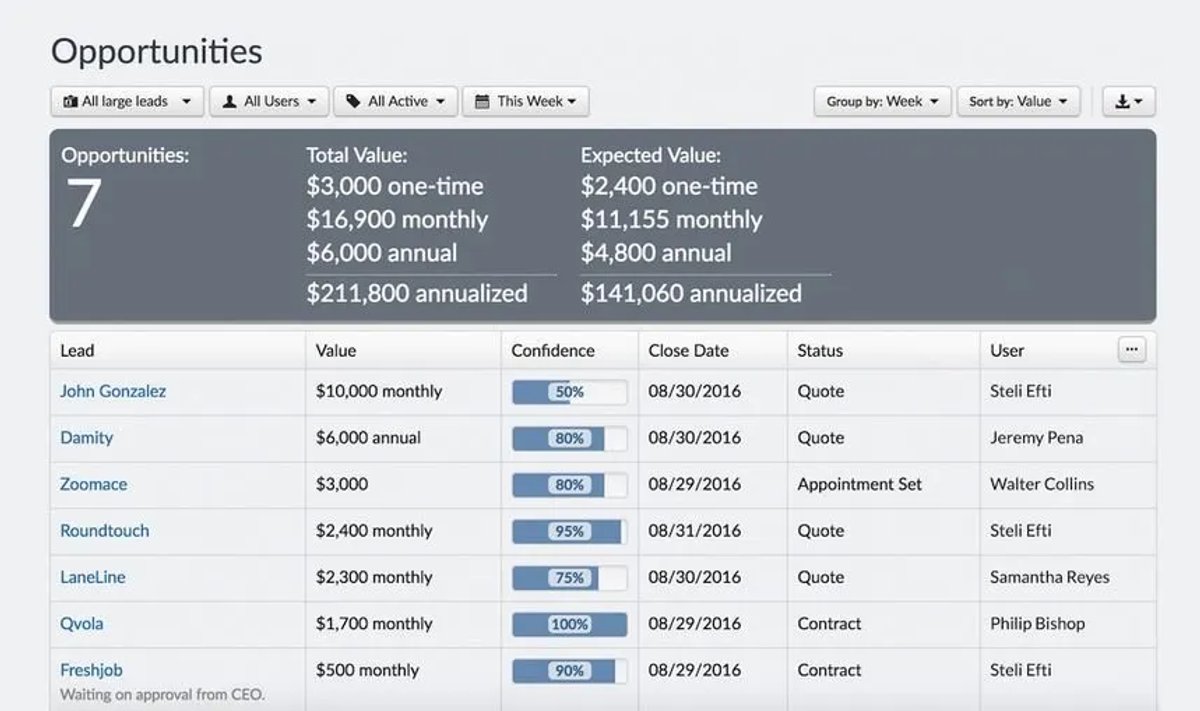The height and width of the screenshot is (711, 1200).
Task: Click calendar icon in This Week filter
Action: pos(482,101)
